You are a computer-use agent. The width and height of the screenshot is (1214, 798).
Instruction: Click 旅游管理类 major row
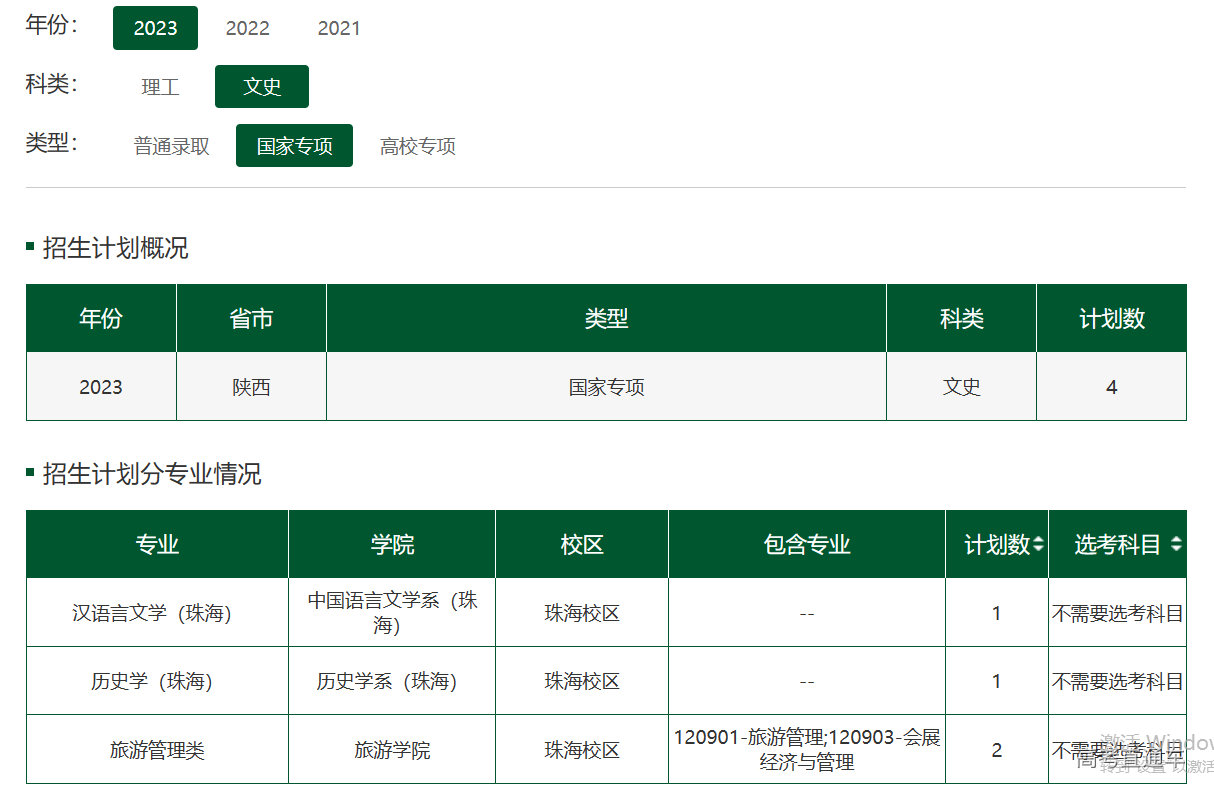pyautogui.click(x=157, y=750)
